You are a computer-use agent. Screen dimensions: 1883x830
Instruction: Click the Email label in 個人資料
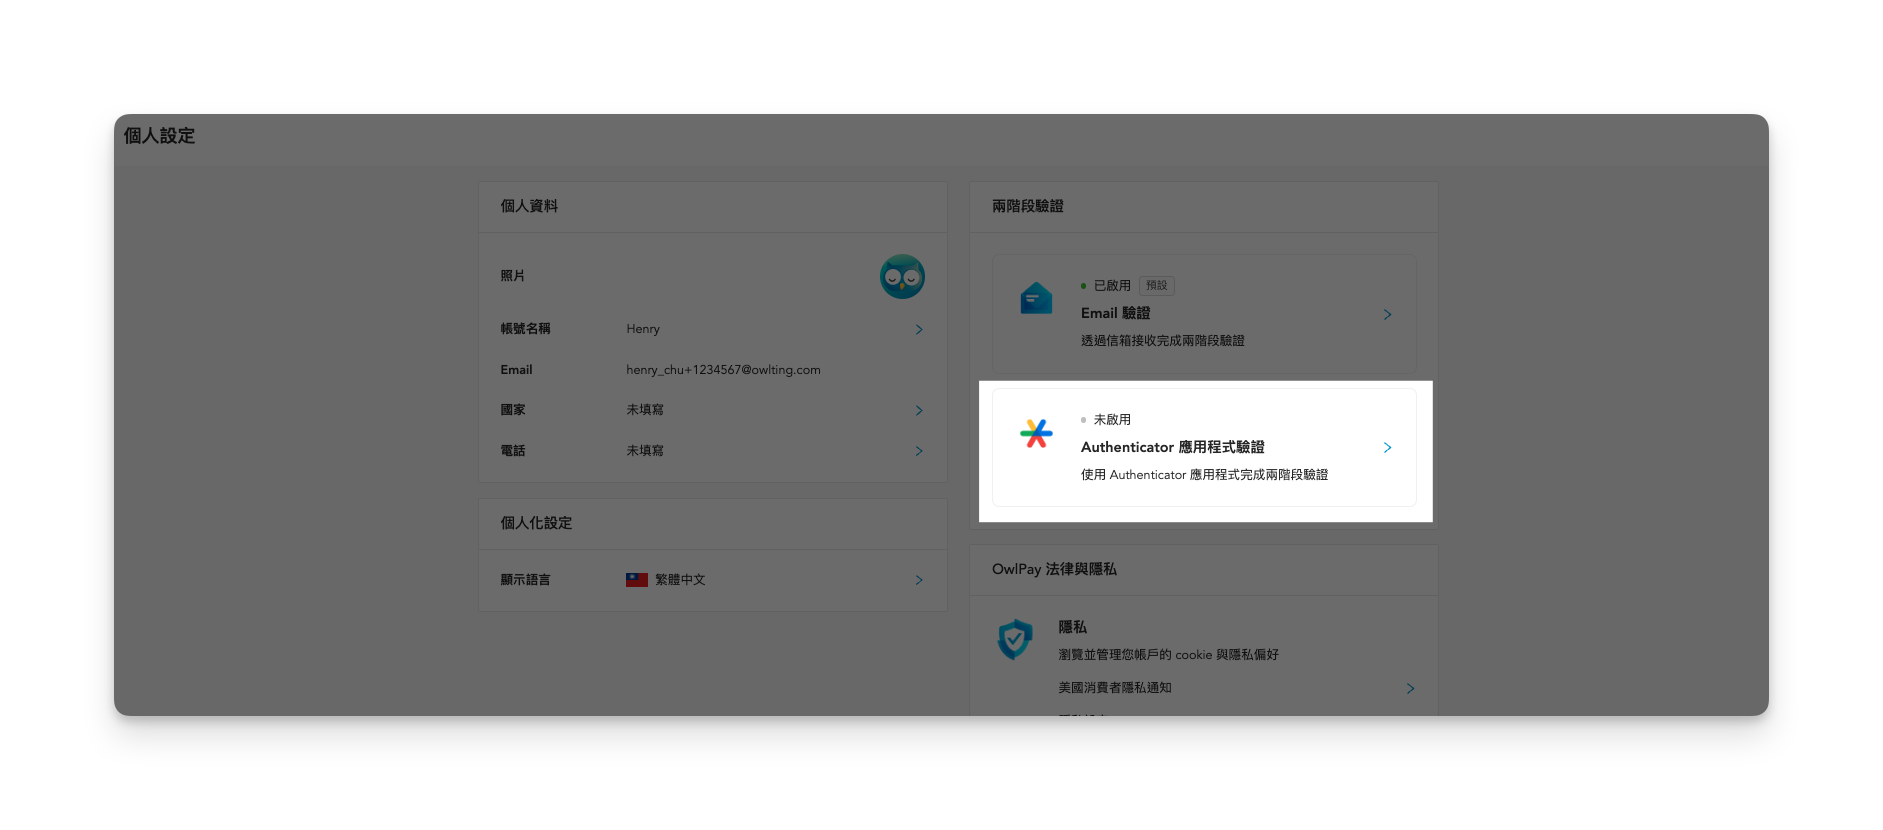pyautogui.click(x=516, y=370)
